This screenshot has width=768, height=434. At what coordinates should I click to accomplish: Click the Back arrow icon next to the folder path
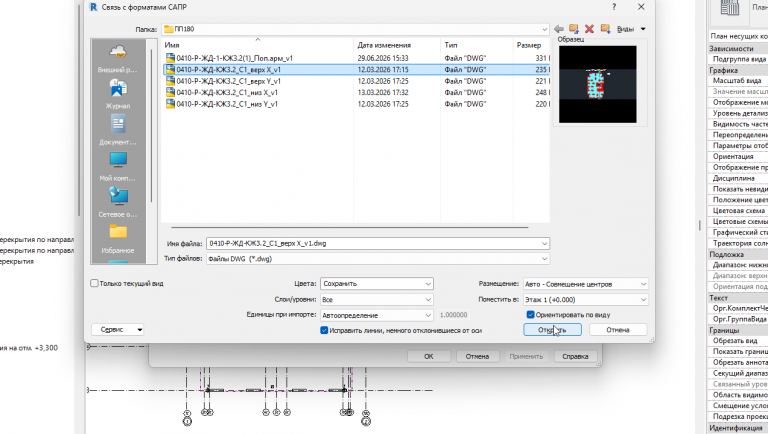click(x=558, y=29)
